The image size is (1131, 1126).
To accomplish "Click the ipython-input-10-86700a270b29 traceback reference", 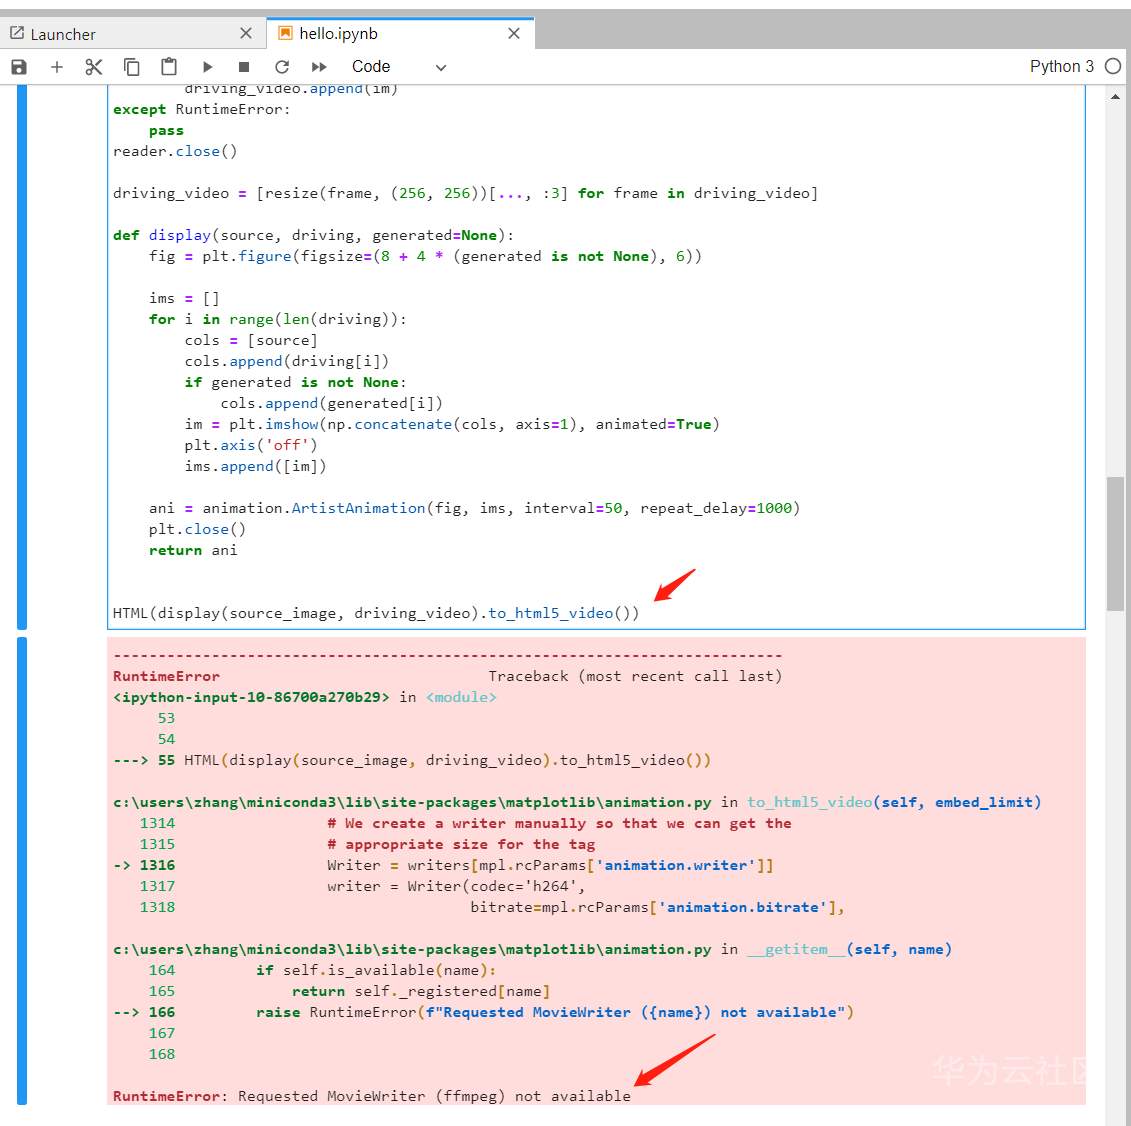I will (251, 698).
